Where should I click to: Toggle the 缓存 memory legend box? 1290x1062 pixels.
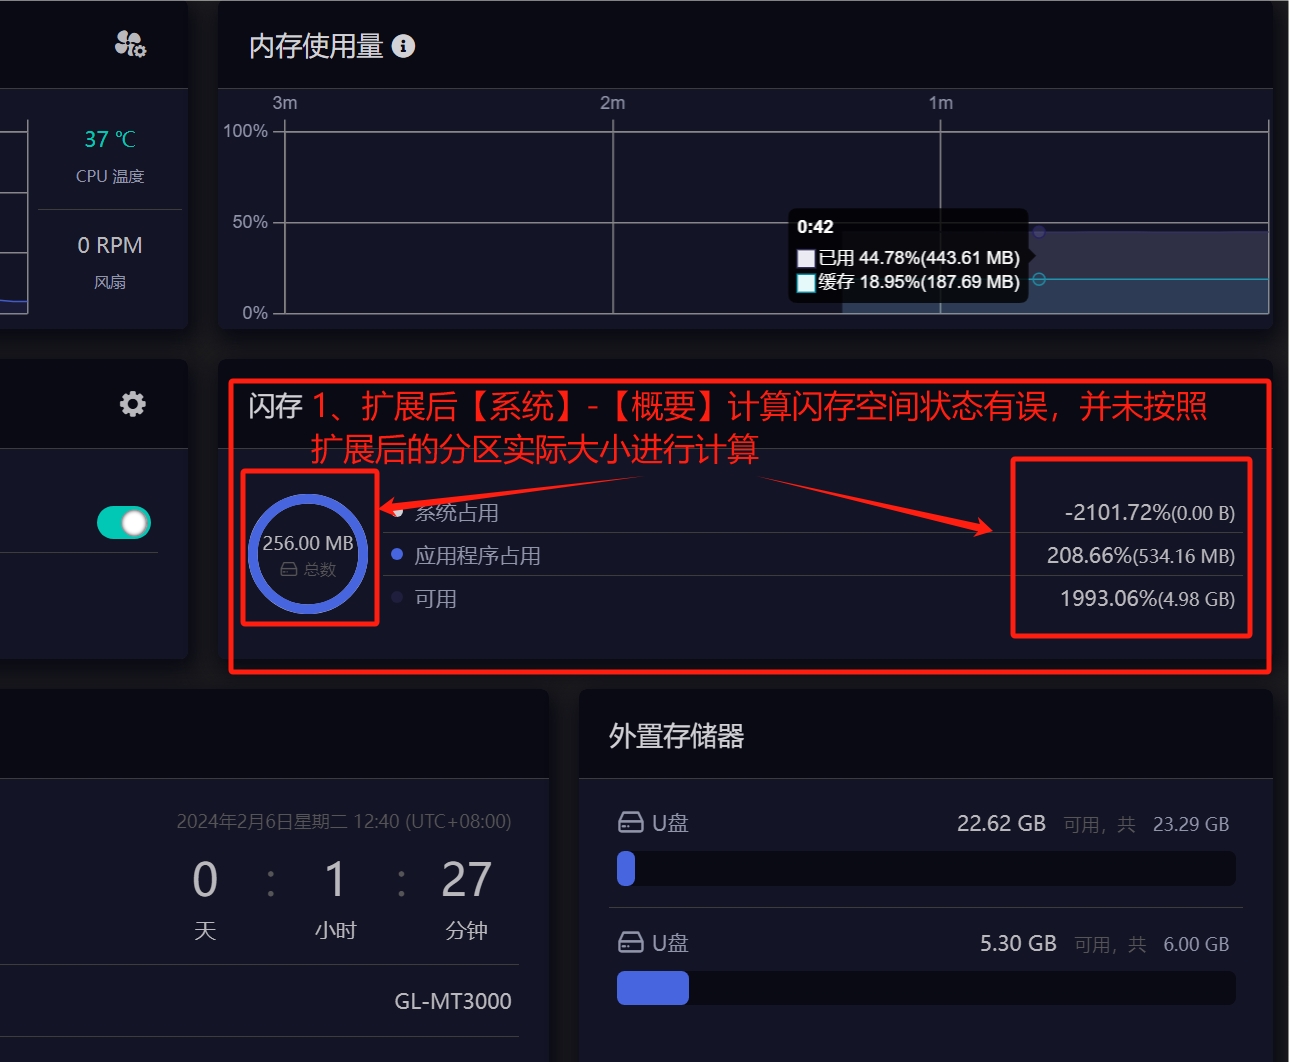point(806,283)
